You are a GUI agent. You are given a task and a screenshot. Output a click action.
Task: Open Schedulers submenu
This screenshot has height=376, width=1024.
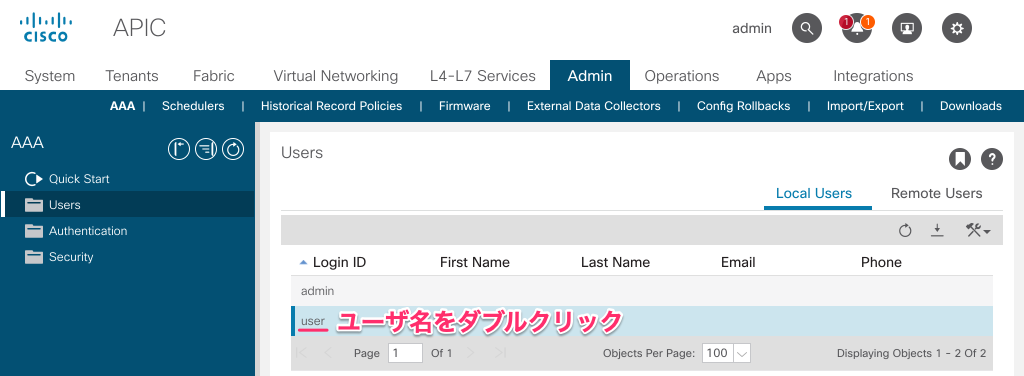[193, 106]
